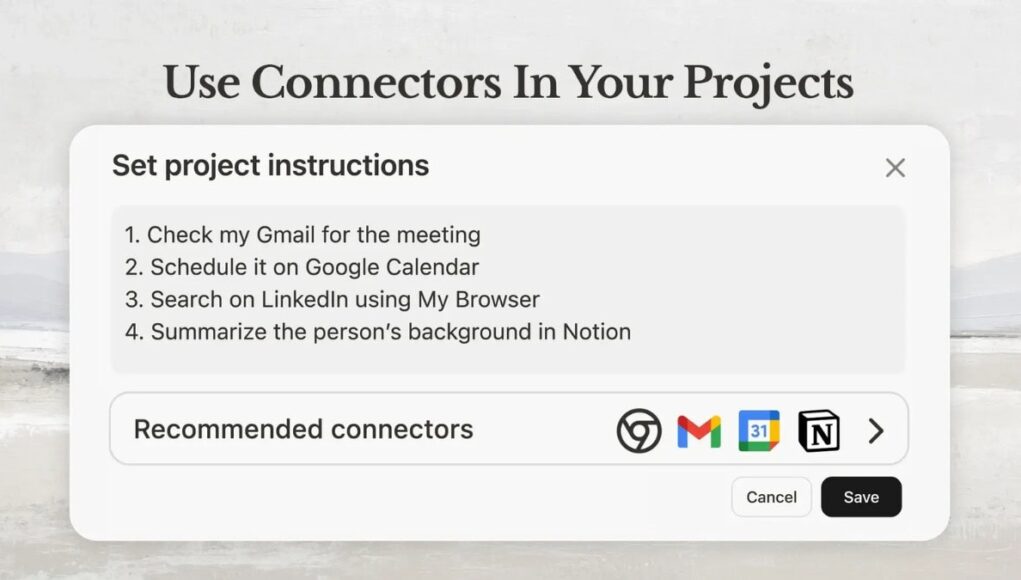
Task: Save the project instructions
Action: pos(861,497)
